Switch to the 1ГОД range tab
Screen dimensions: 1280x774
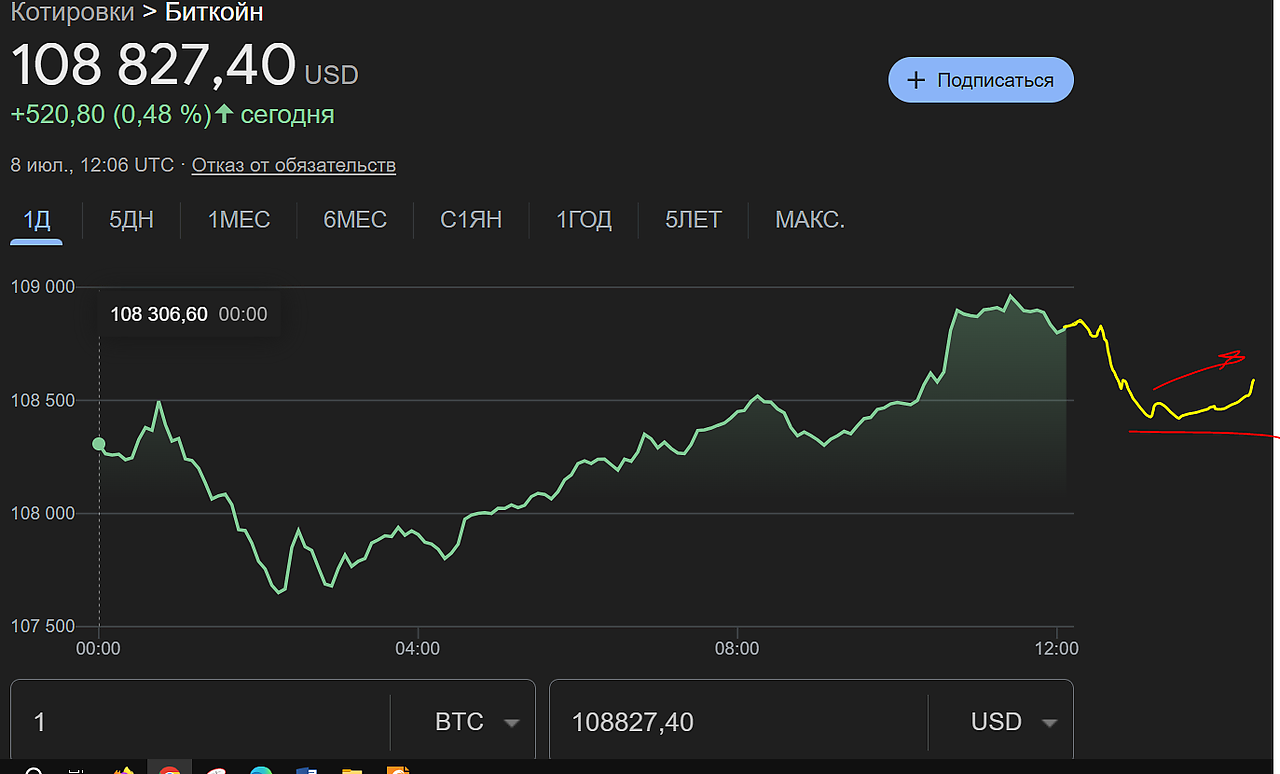click(x=584, y=219)
